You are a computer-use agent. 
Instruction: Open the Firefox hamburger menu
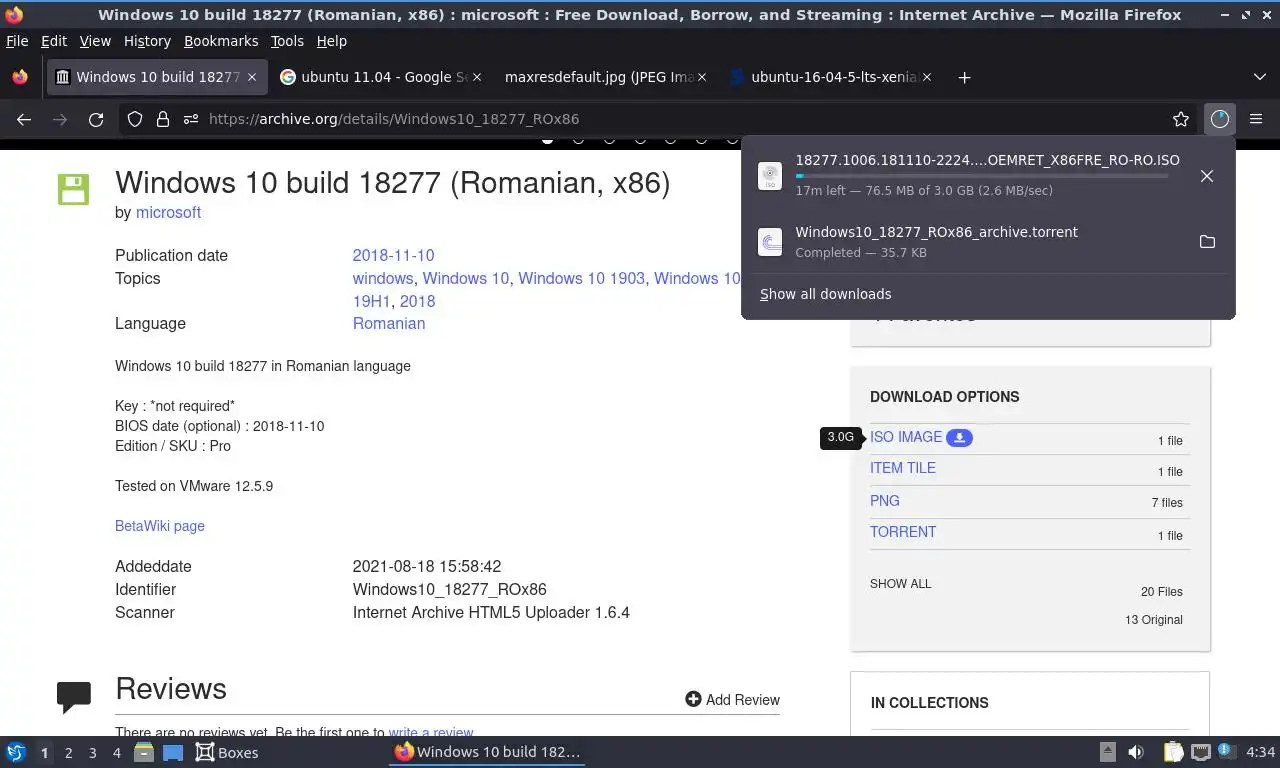pyautogui.click(x=1256, y=119)
